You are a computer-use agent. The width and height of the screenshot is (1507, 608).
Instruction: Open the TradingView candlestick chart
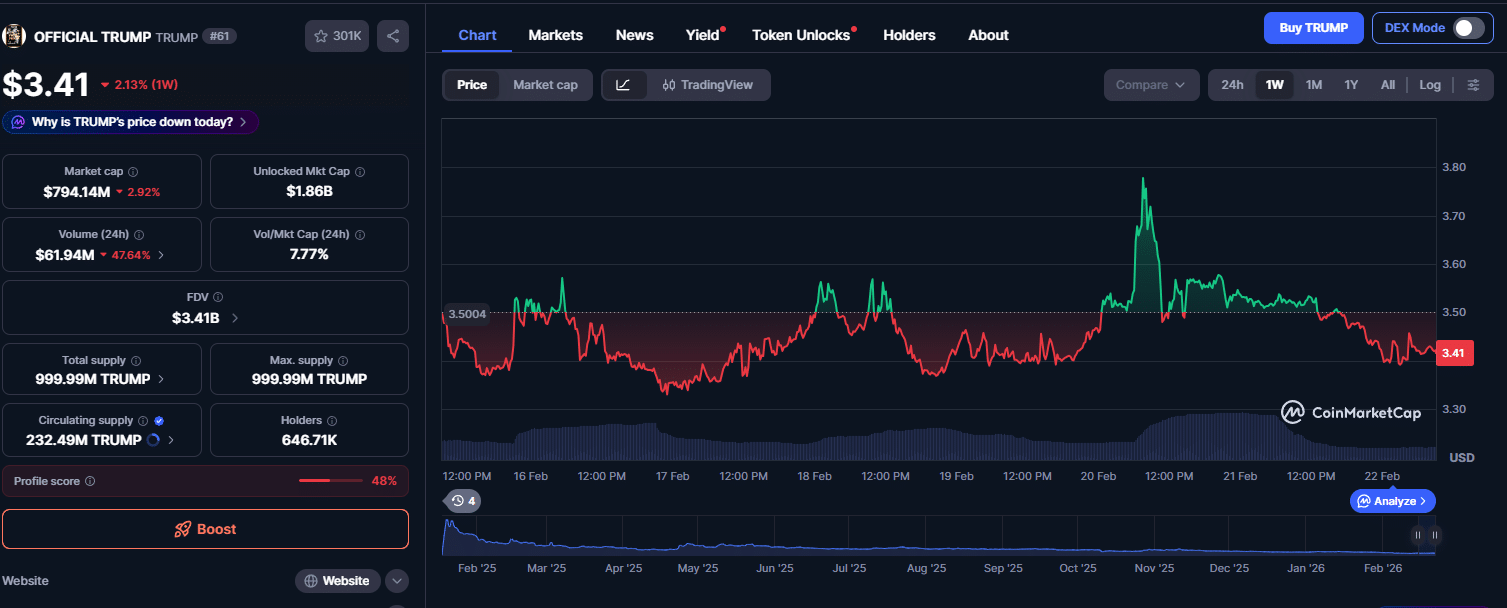click(x=707, y=85)
